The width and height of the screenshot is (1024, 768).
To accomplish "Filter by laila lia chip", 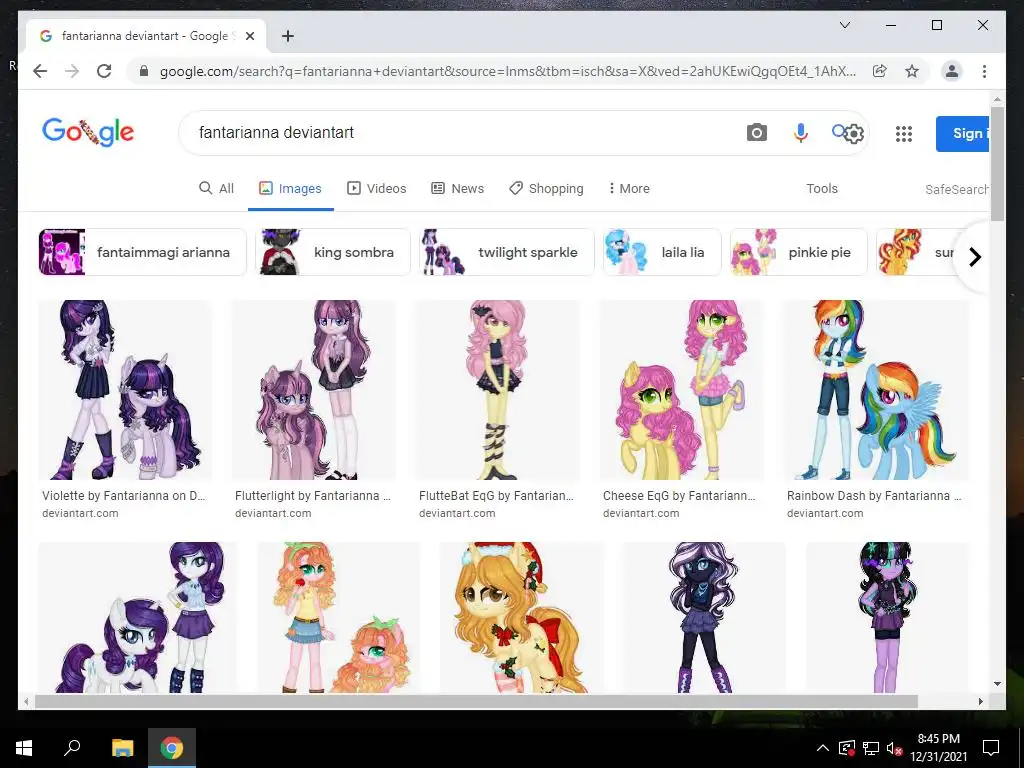I will [x=662, y=252].
